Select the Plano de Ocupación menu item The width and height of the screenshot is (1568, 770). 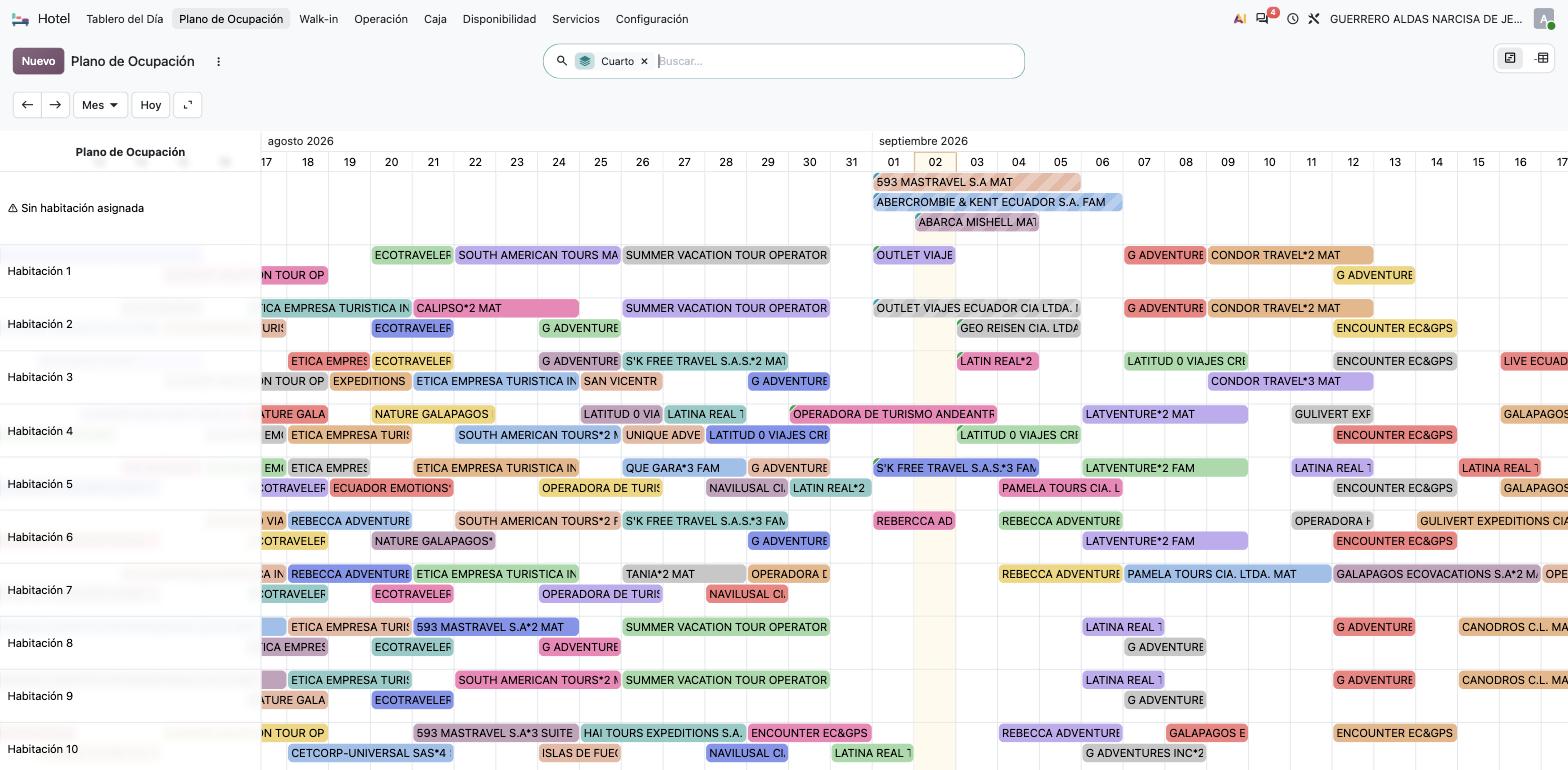click(x=231, y=19)
